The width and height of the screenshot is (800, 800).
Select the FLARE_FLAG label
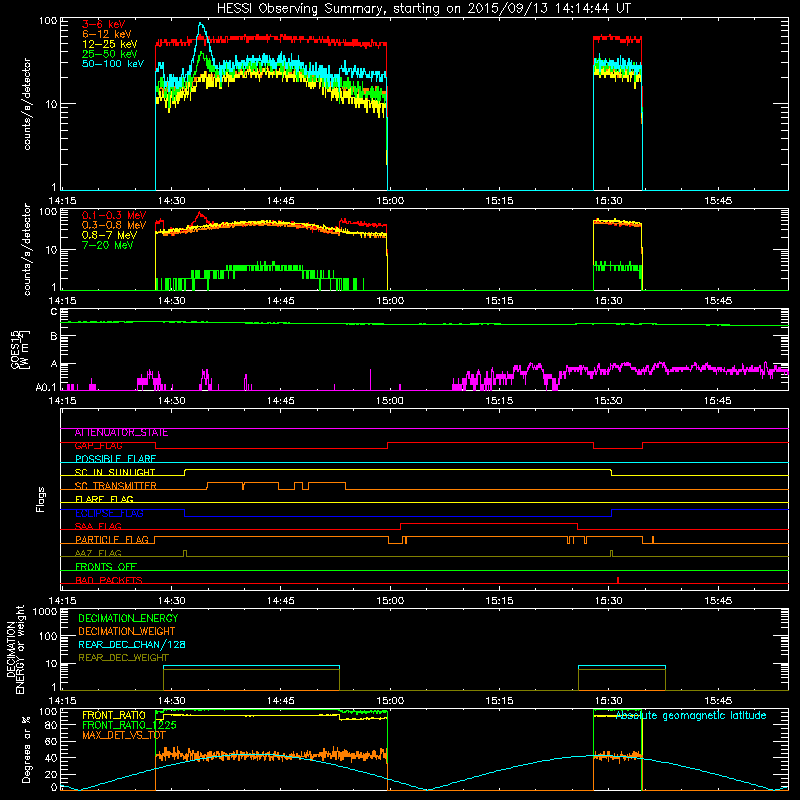click(104, 499)
